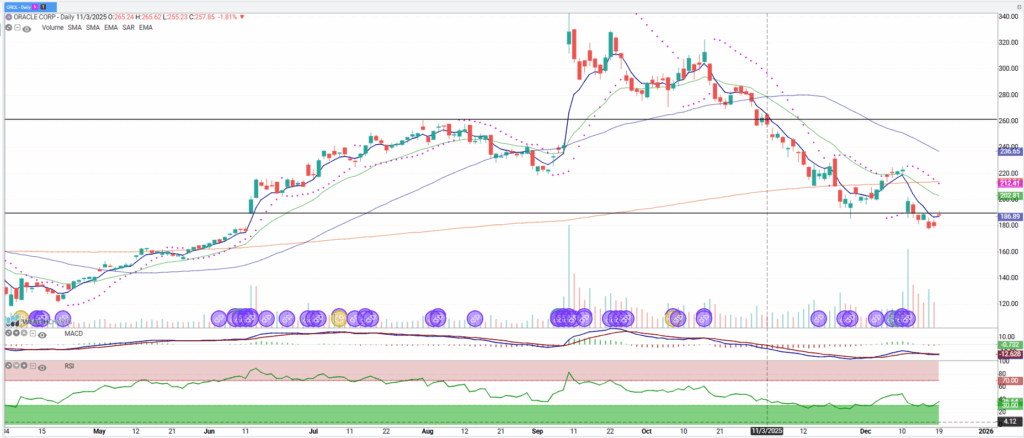Click the 11/3/2025 date marker on the time axis
The height and width of the screenshot is (438, 1024).
pyautogui.click(x=766, y=431)
